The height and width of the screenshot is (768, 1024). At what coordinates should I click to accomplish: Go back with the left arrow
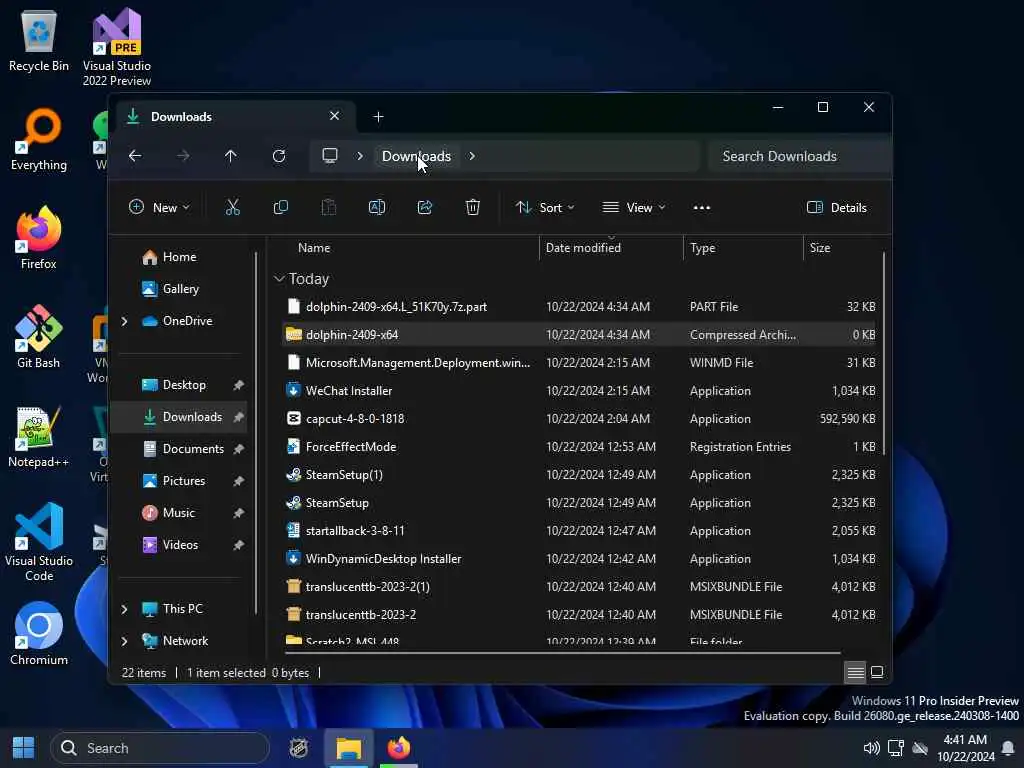[135, 156]
